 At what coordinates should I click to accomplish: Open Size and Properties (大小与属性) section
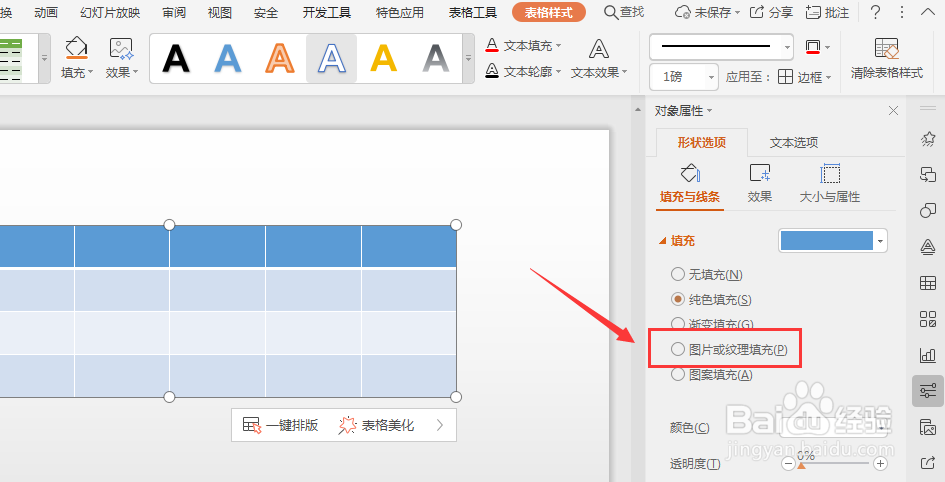coord(829,184)
